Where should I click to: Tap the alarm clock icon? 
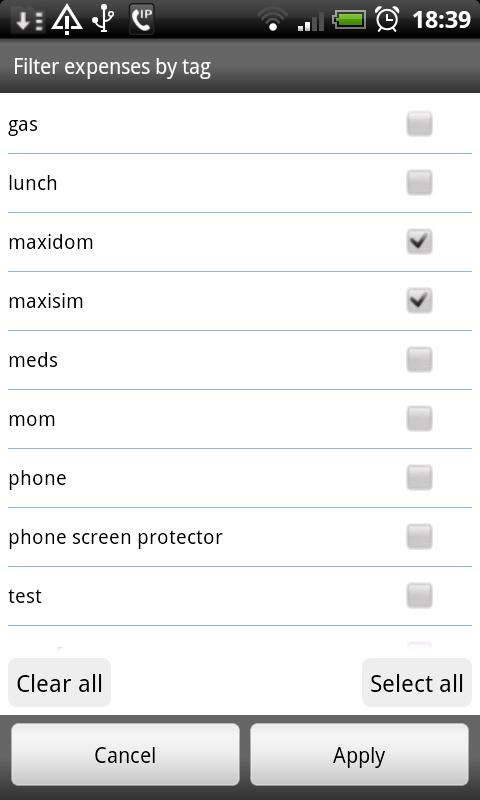(387, 19)
